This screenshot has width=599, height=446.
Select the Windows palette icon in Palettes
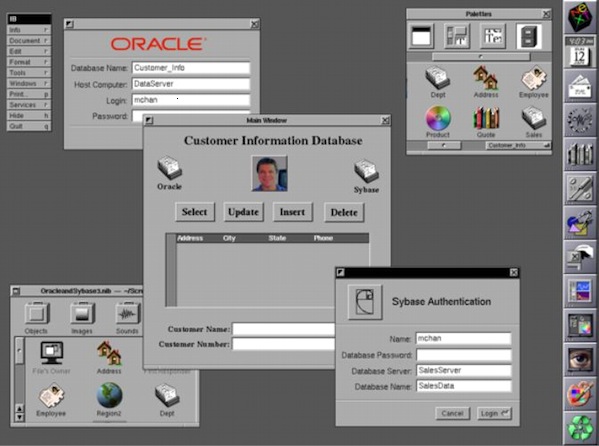pyautogui.click(x=421, y=36)
